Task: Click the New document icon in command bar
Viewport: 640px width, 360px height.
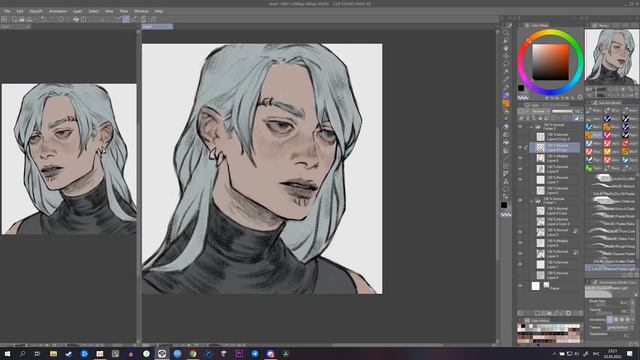Action: (x=14, y=19)
